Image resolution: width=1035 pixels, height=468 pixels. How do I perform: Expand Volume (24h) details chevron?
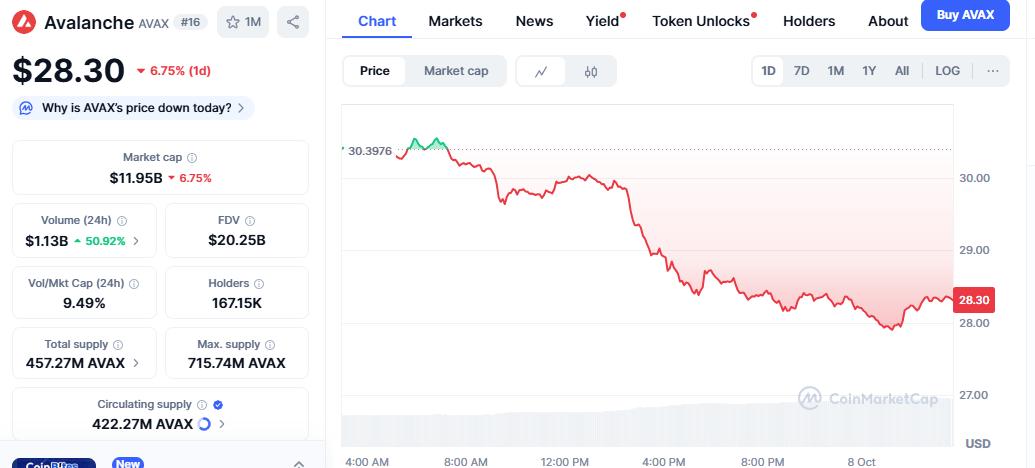tap(136, 241)
